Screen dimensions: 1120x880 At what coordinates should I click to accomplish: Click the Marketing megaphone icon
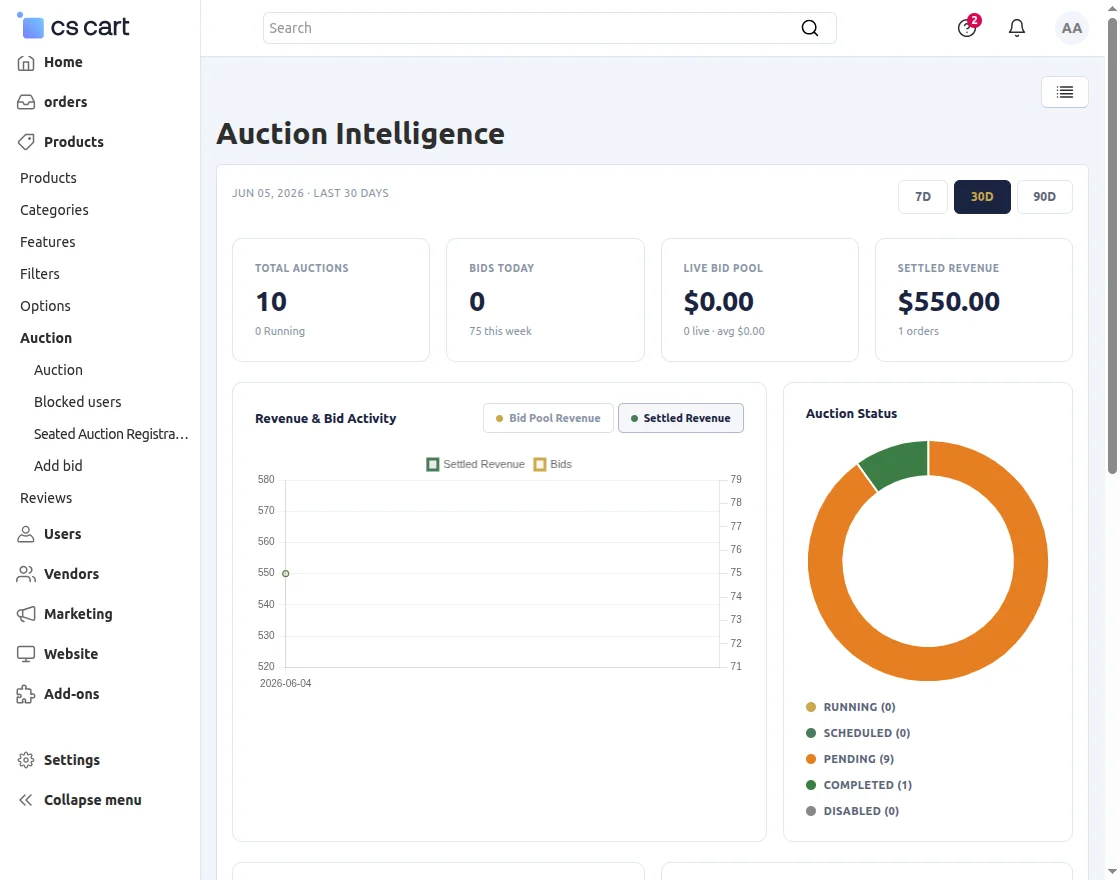(26, 614)
